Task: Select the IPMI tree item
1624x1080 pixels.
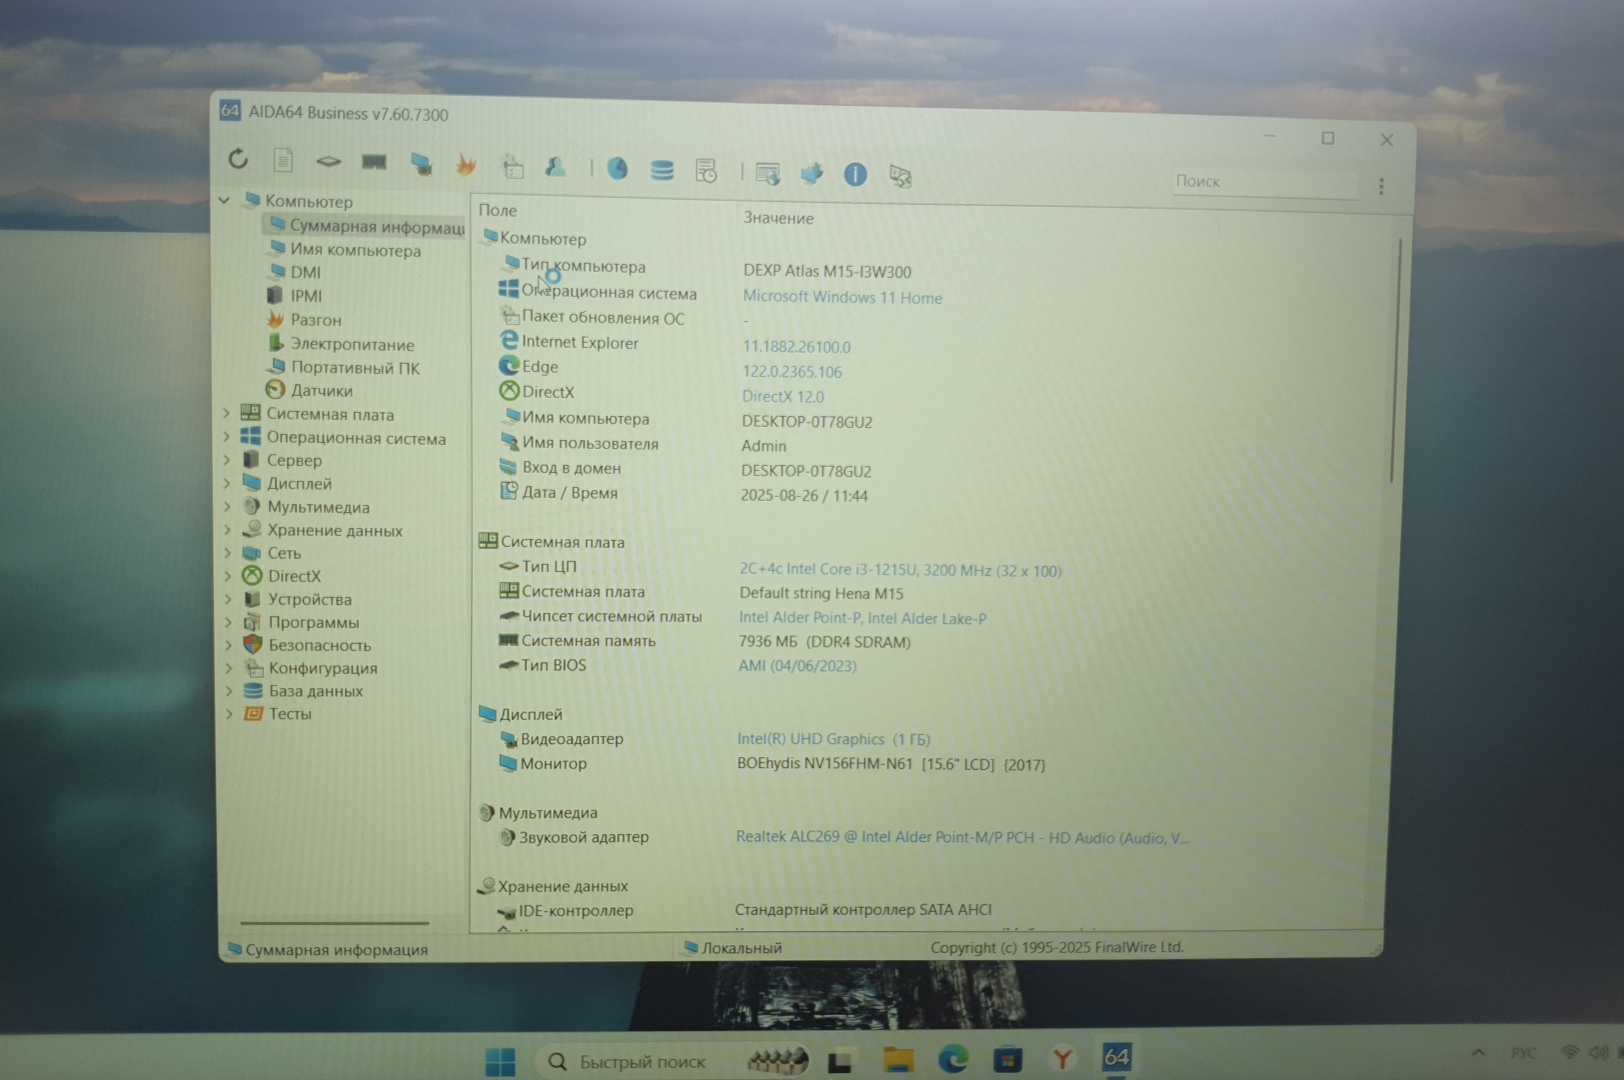Action: pyautogui.click(x=295, y=296)
